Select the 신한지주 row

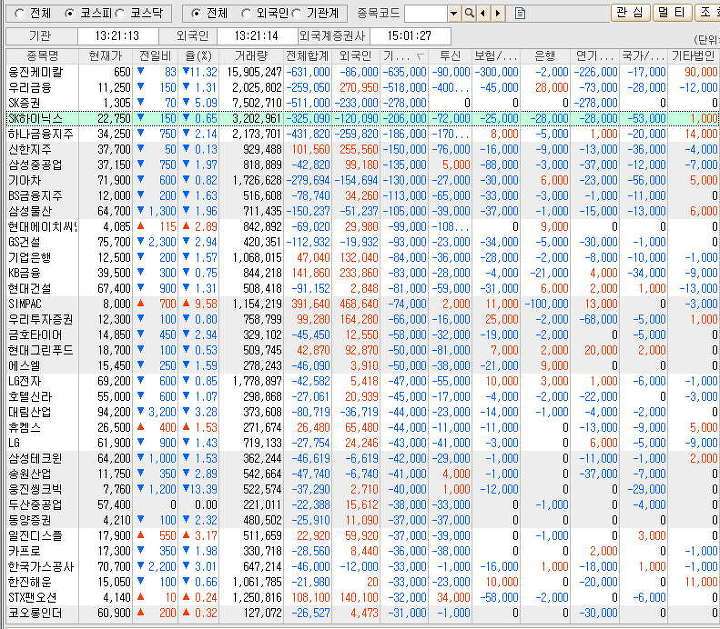point(363,149)
